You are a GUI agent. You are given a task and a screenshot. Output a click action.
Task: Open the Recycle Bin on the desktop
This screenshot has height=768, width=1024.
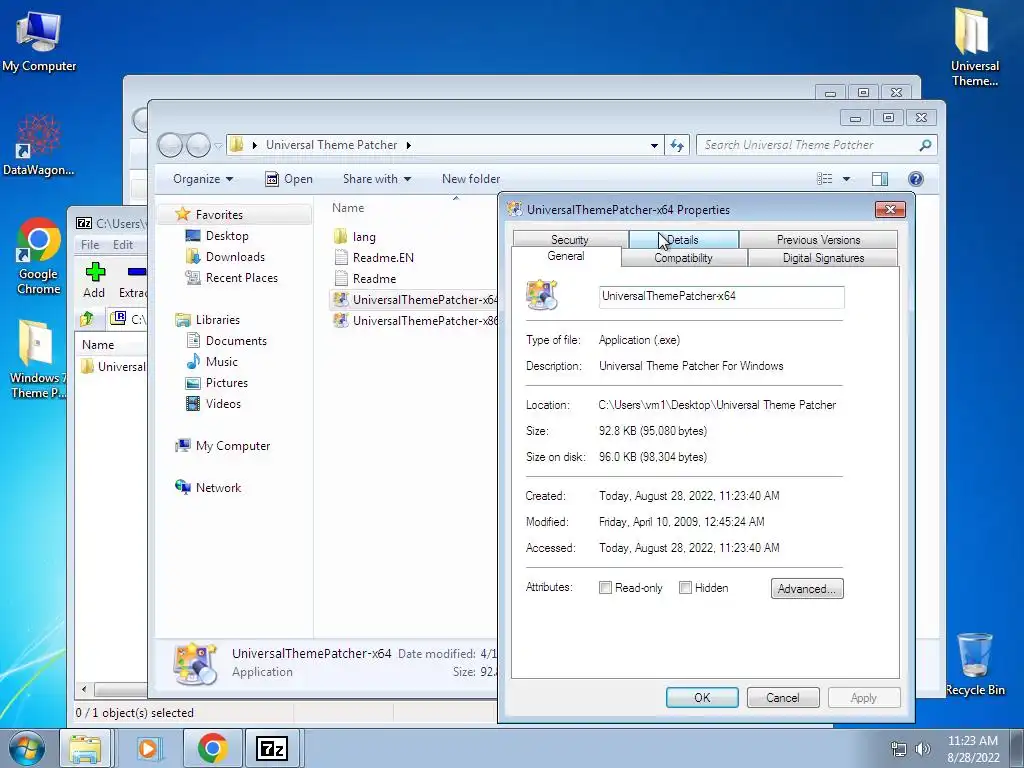974,663
